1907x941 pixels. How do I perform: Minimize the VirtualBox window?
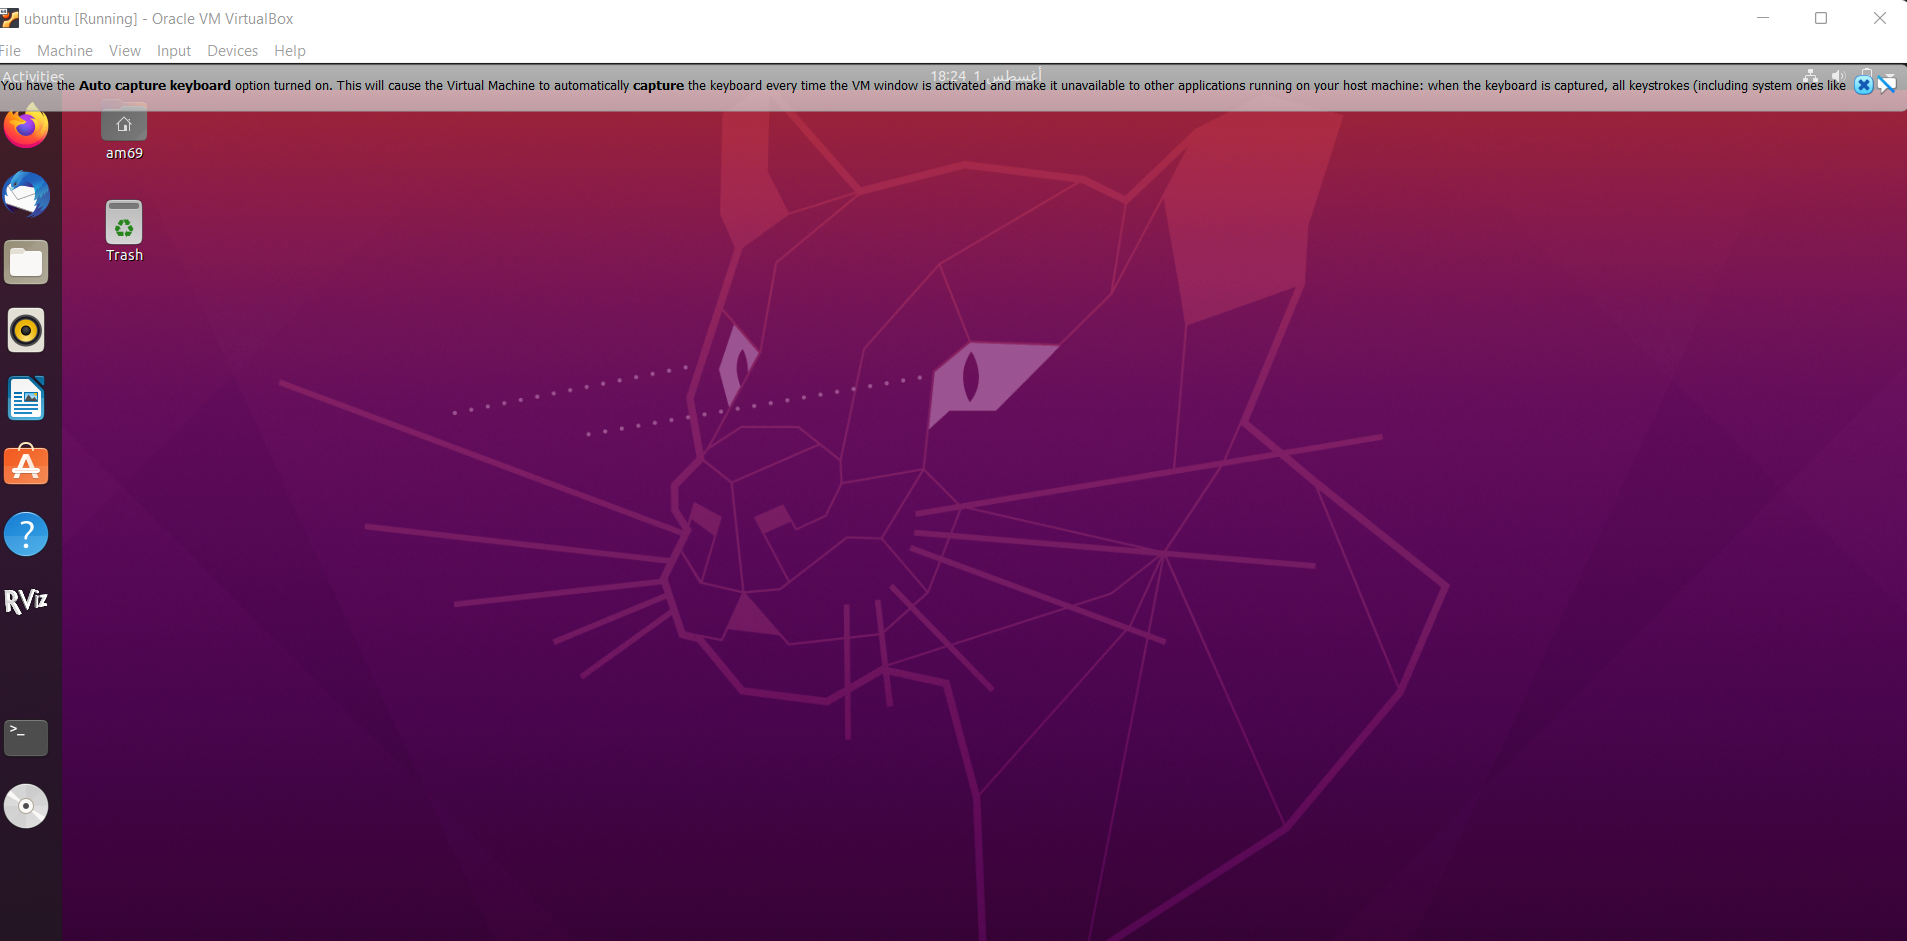pyautogui.click(x=1763, y=18)
